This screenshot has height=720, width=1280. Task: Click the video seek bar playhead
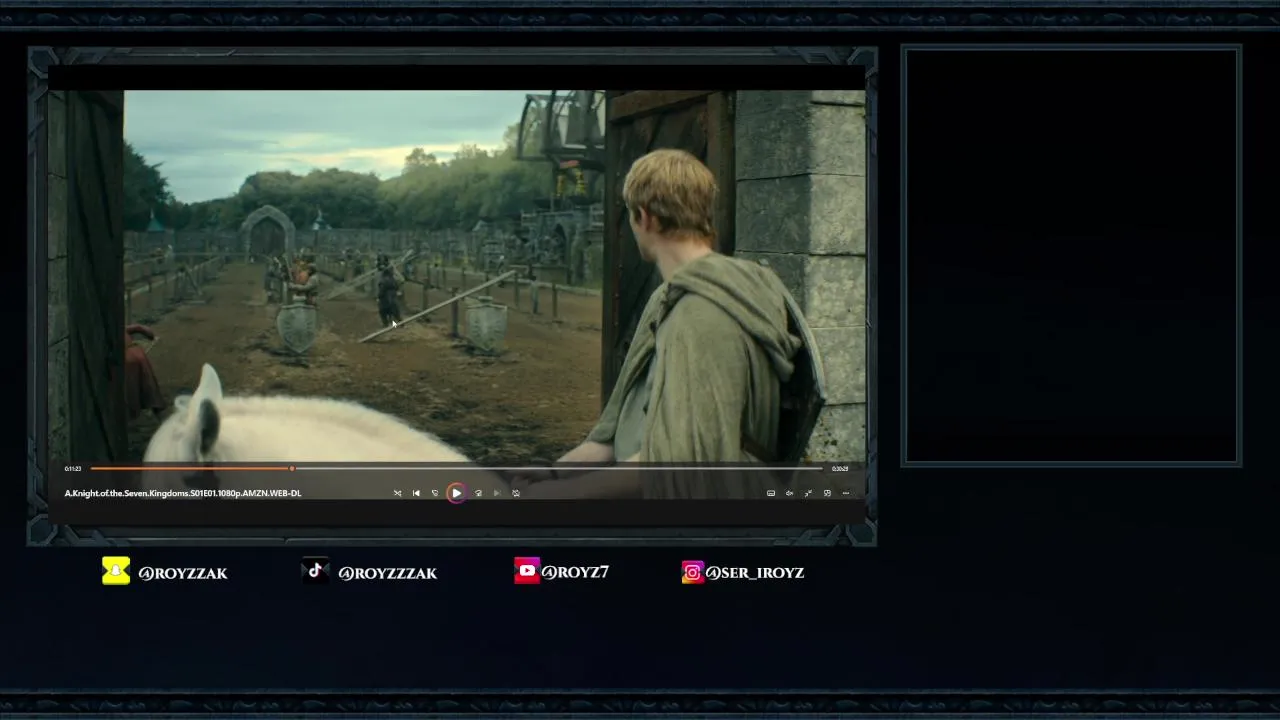point(292,468)
